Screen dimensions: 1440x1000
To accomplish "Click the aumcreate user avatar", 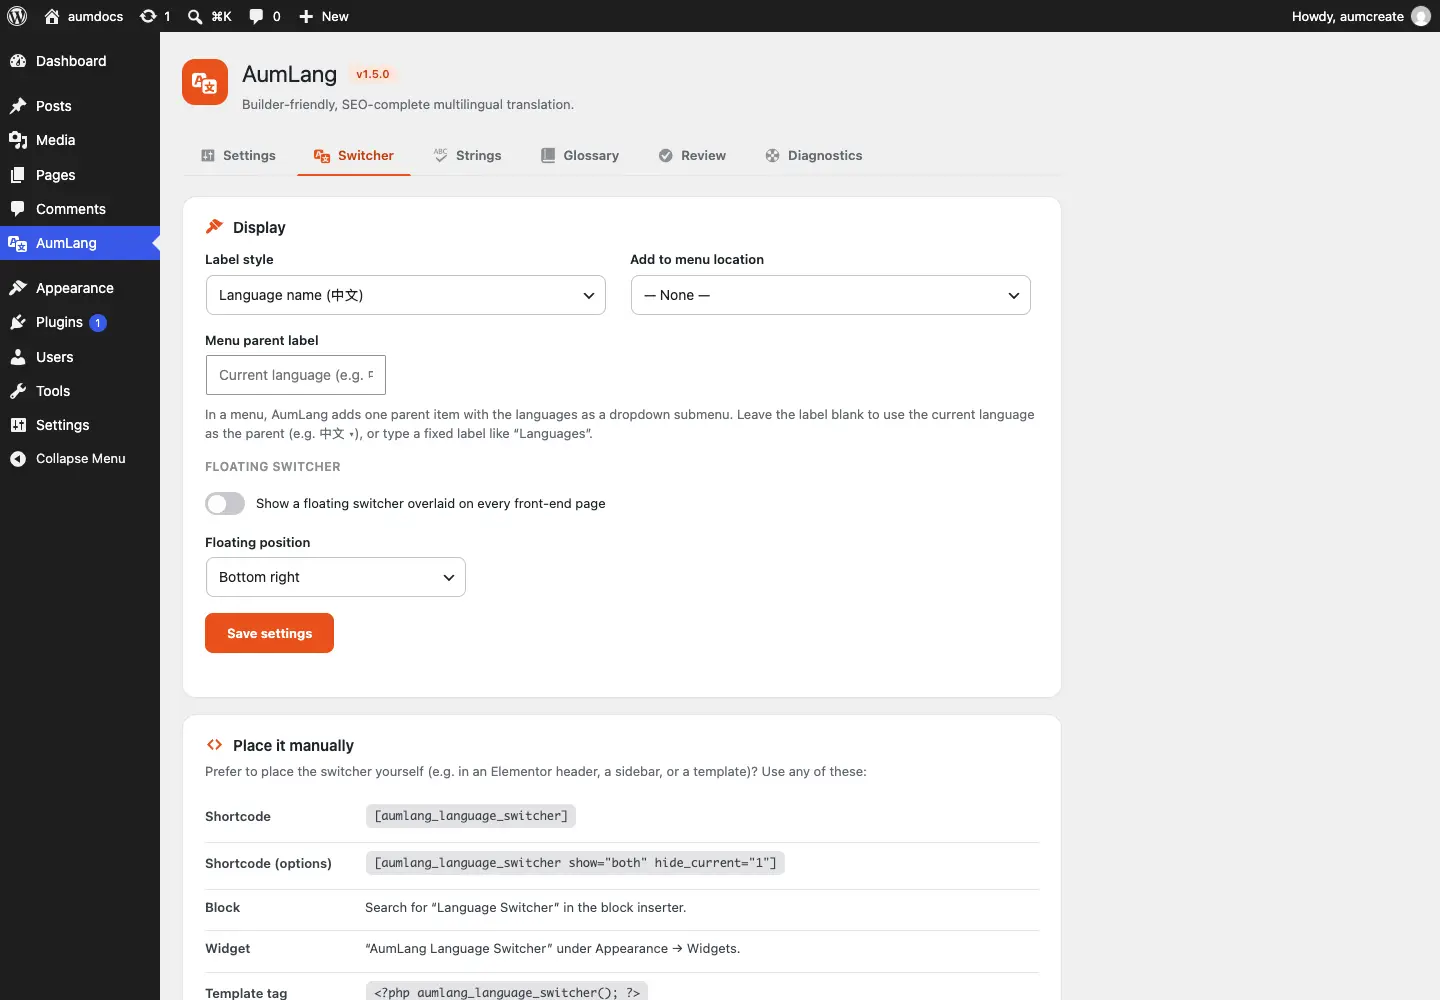I will [1421, 16].
